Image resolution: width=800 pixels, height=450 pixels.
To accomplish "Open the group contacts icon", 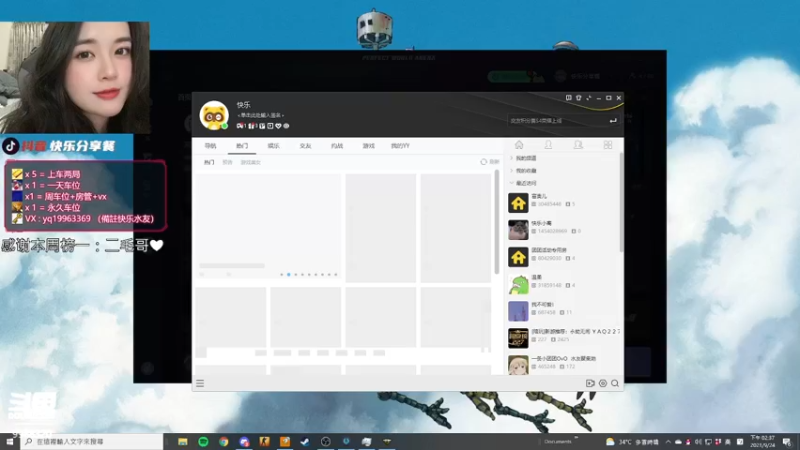I will click(578, 145).
